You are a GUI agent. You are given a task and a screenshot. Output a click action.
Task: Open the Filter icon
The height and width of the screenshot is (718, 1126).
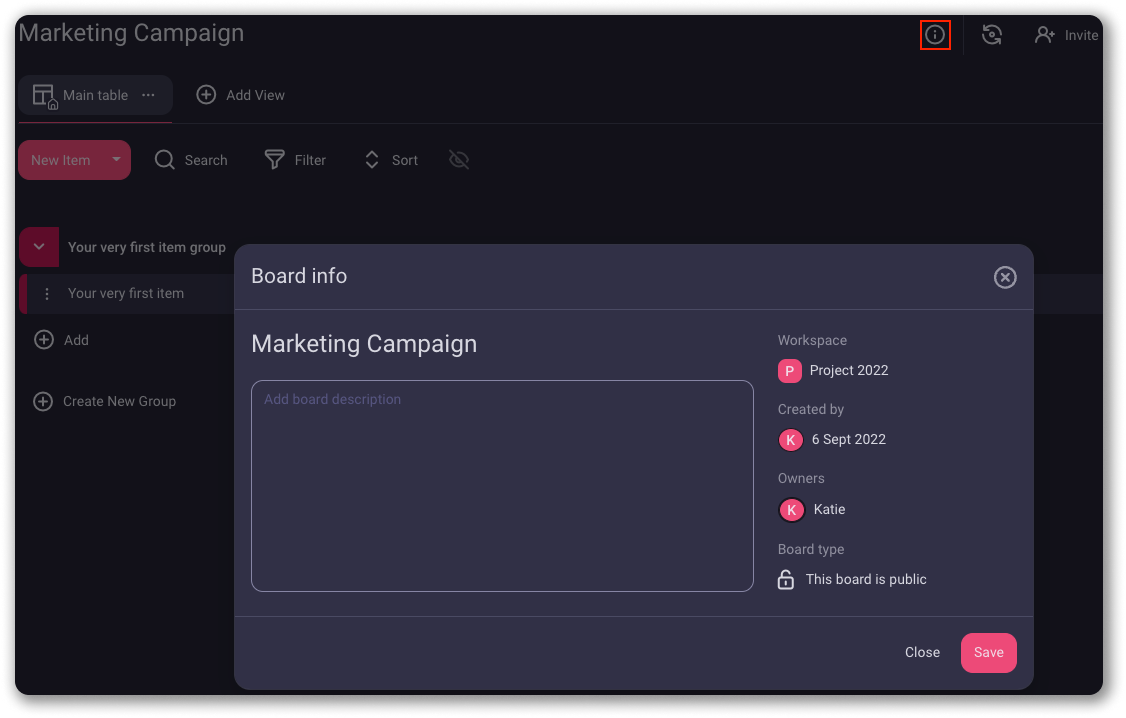tap(272, 159)
